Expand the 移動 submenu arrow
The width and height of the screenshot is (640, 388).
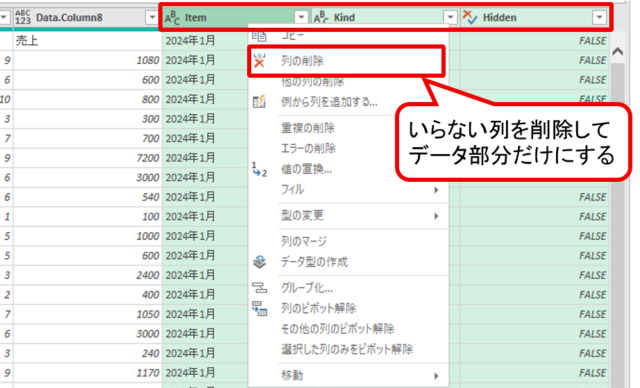tap(436, 376)
